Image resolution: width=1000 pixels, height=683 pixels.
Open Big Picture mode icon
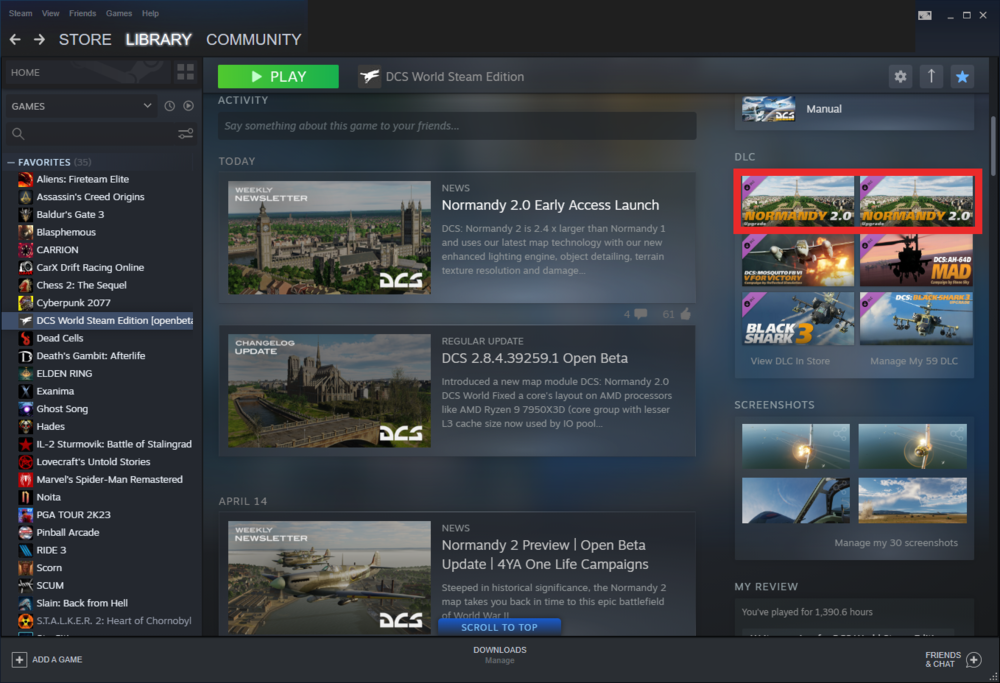click(x=924, y=15)
